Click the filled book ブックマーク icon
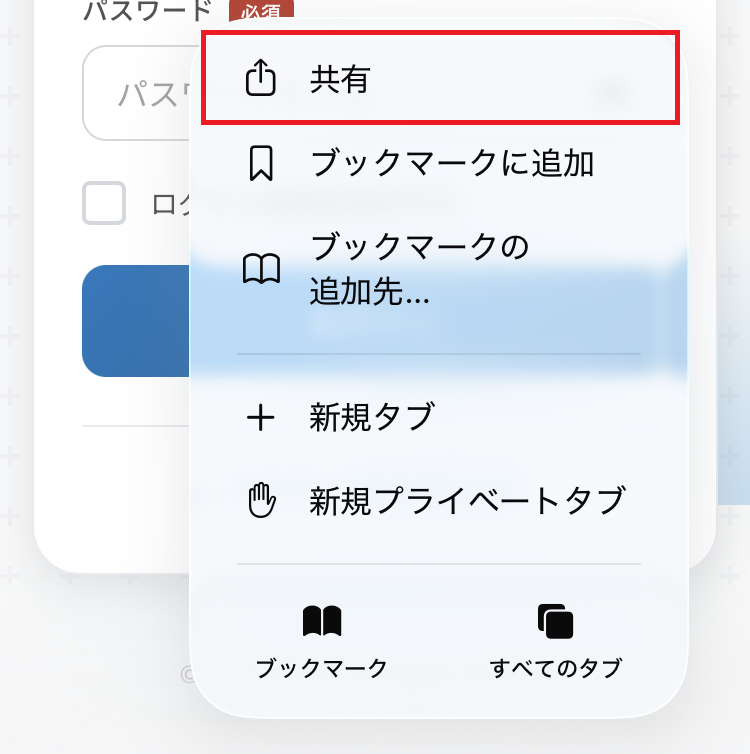Image resolution: width=750 pixels, height=754 pixels. pyautogui.click(x=322, y=621)
